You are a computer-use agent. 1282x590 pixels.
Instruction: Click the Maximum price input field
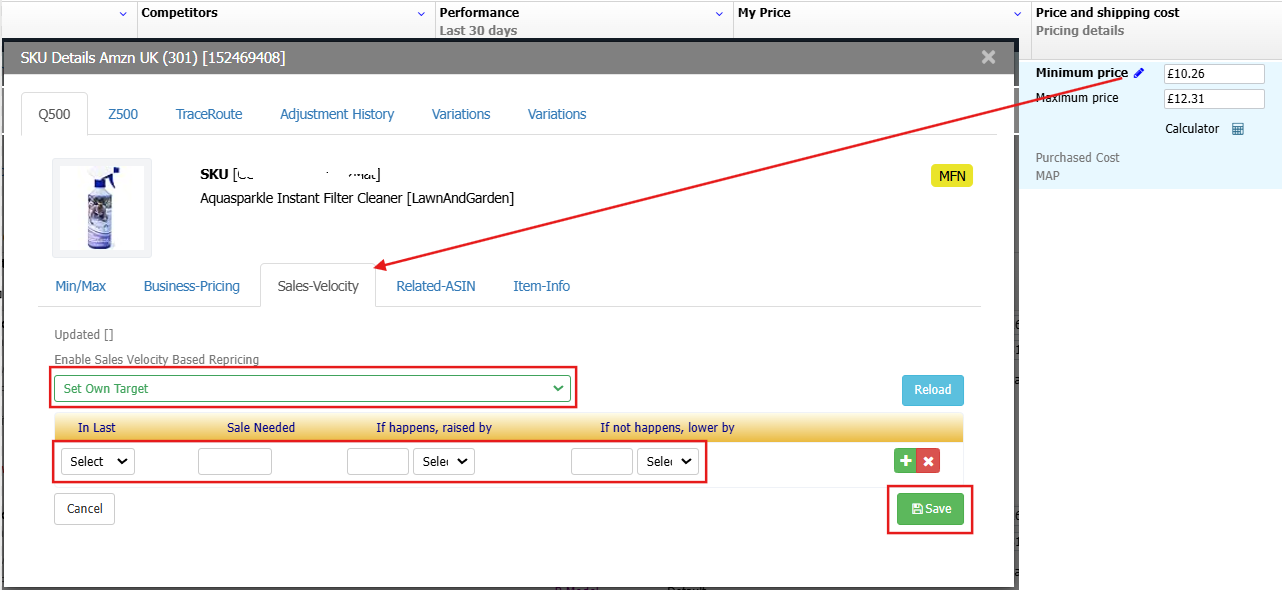[x=1214, y=99]
